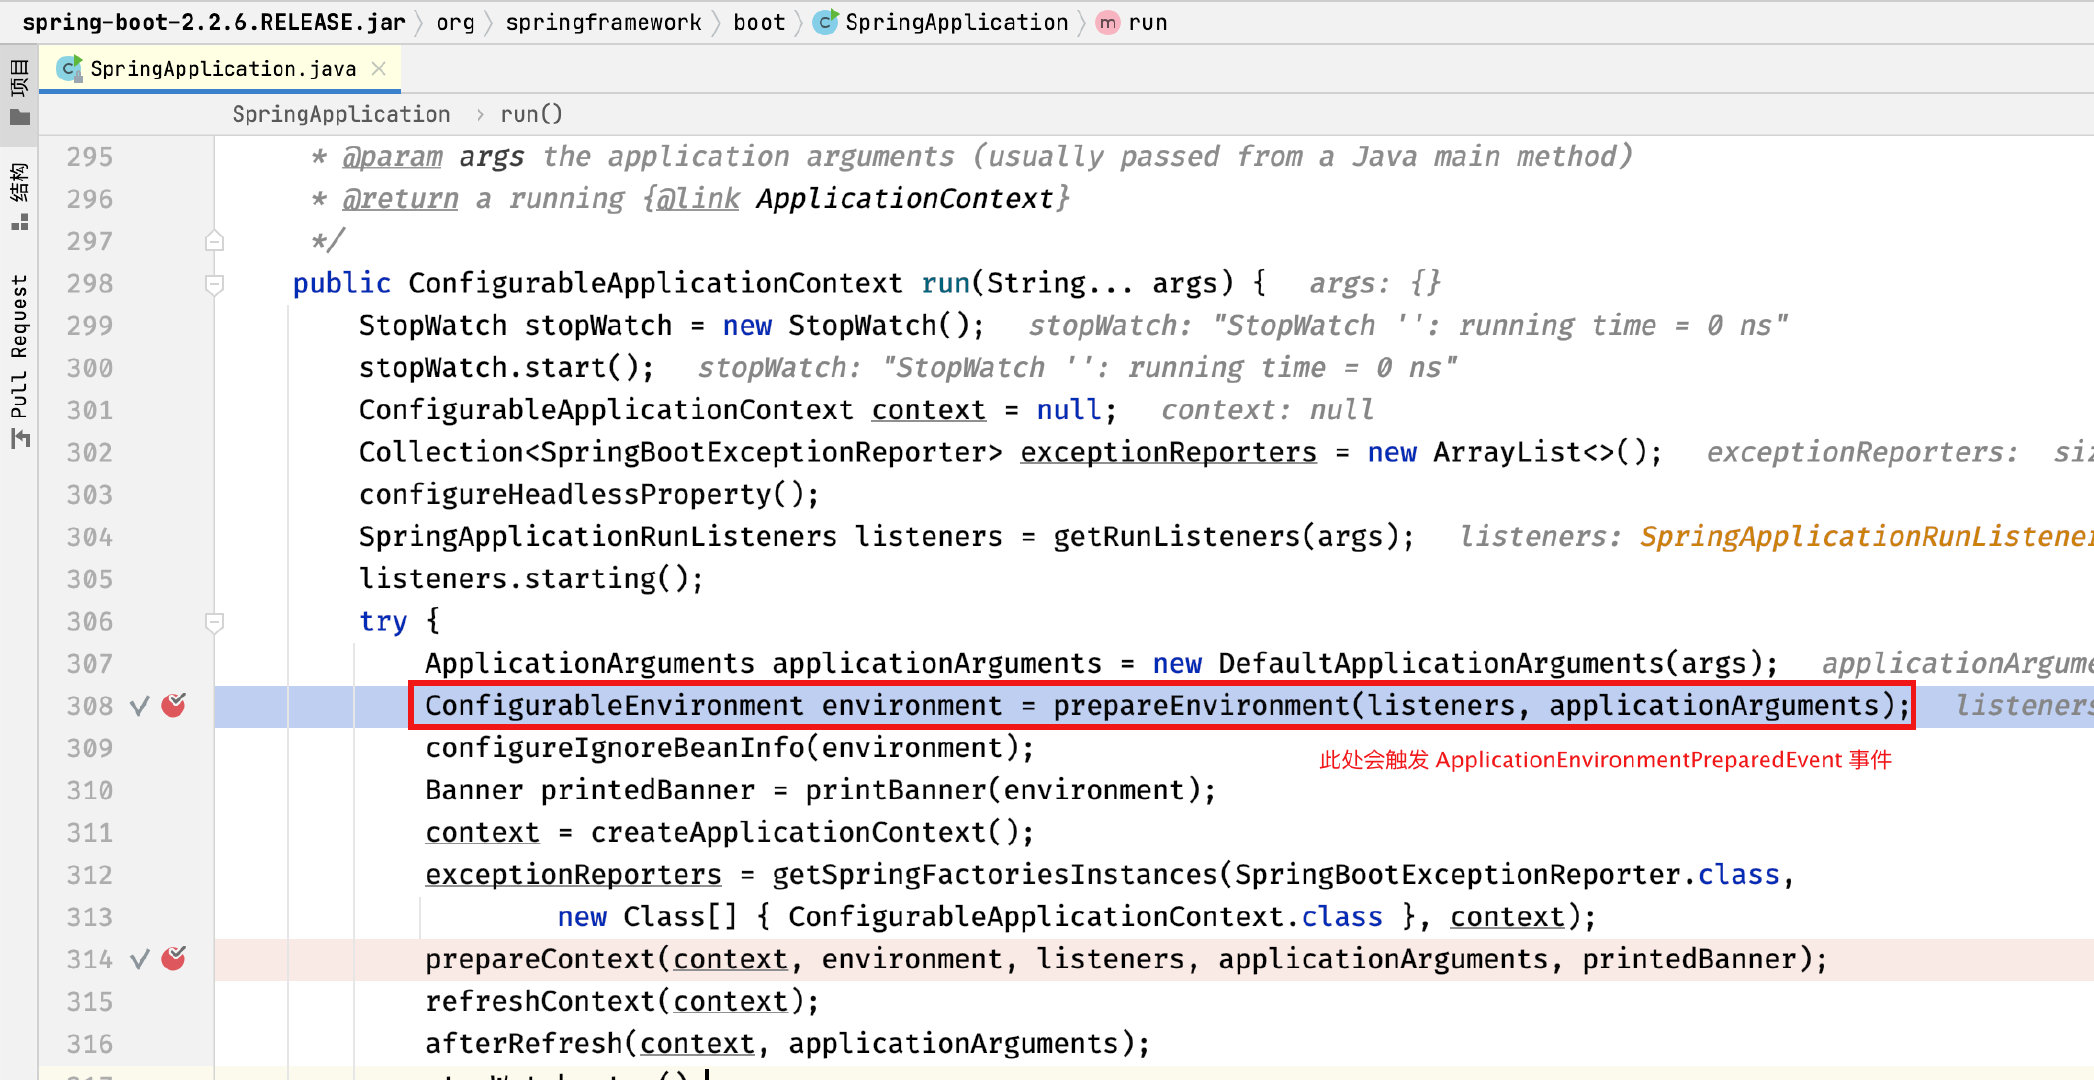Collapse the Javadoc comment fold at line 297
This screenshot has width=2094, height=1080.
click(214, 241)
